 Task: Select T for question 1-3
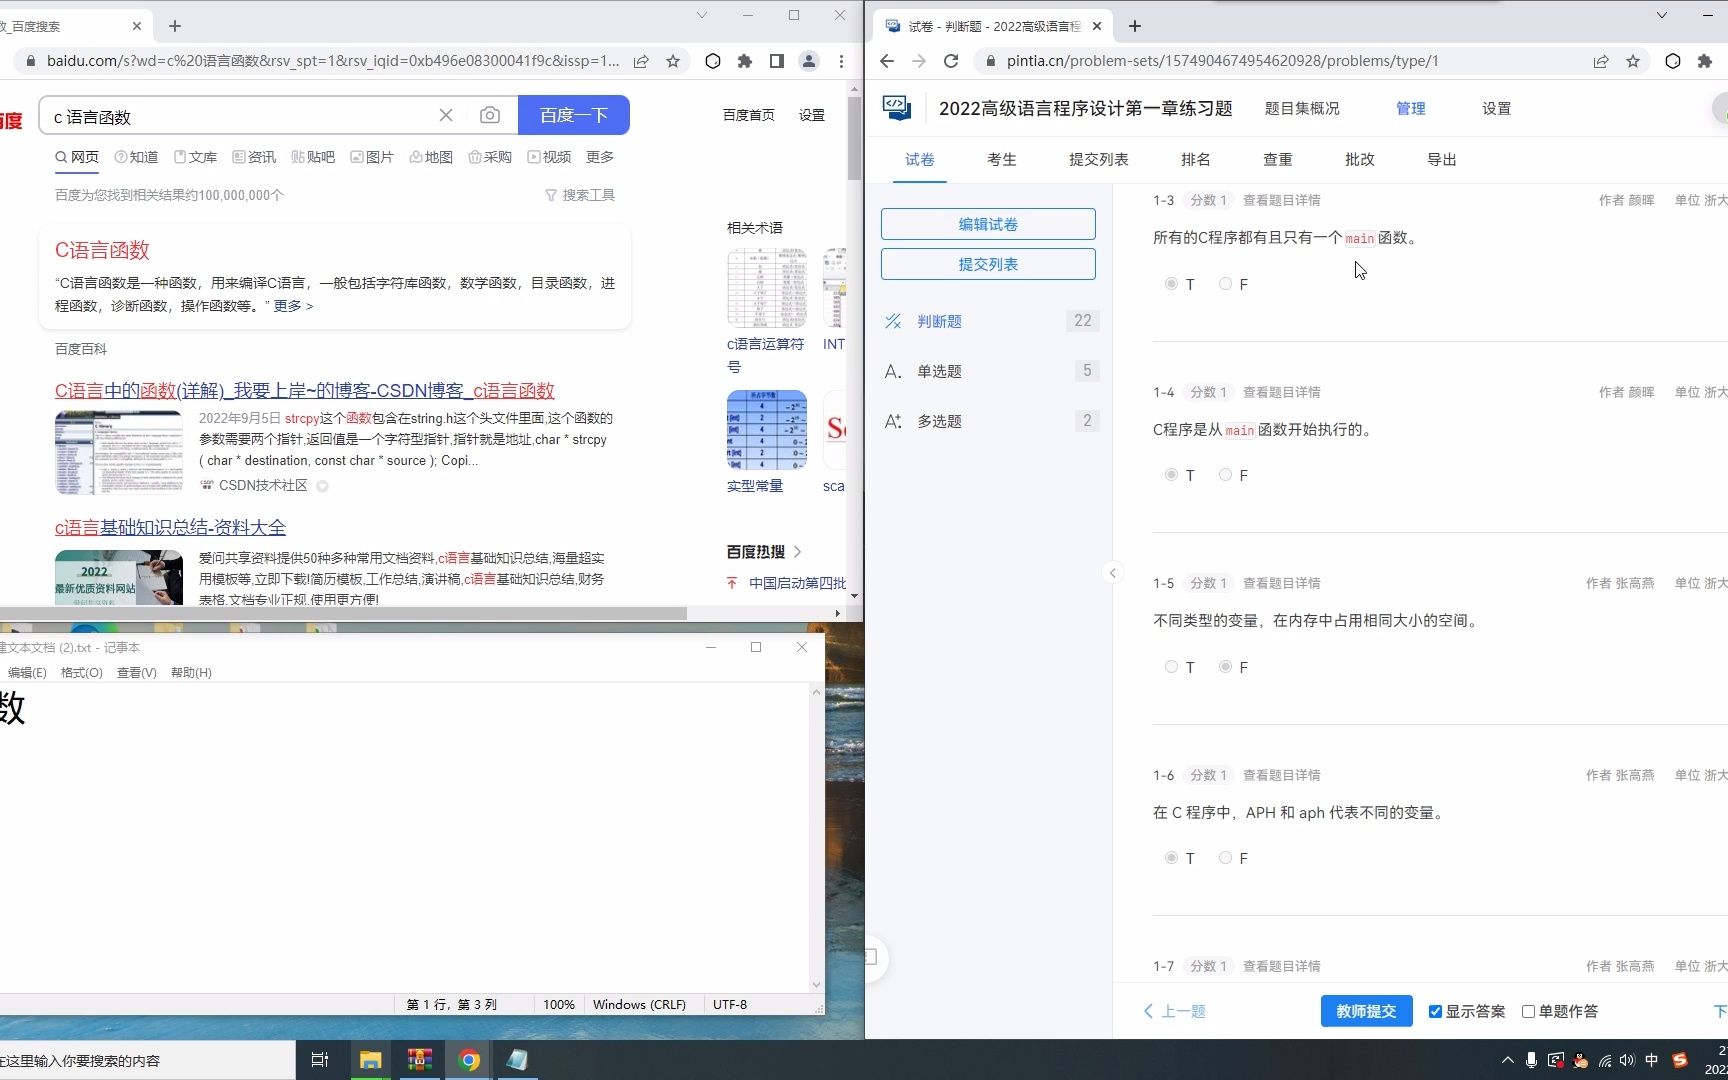[x=1171, y=284]
